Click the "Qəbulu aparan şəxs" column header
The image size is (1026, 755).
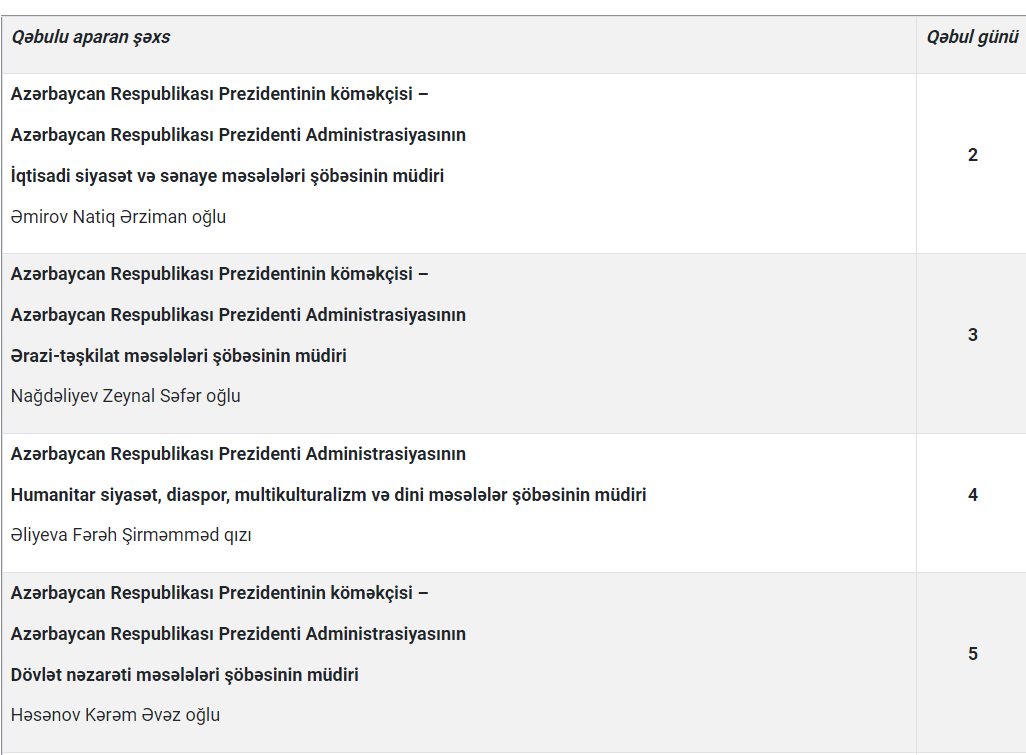click(91, 37)
